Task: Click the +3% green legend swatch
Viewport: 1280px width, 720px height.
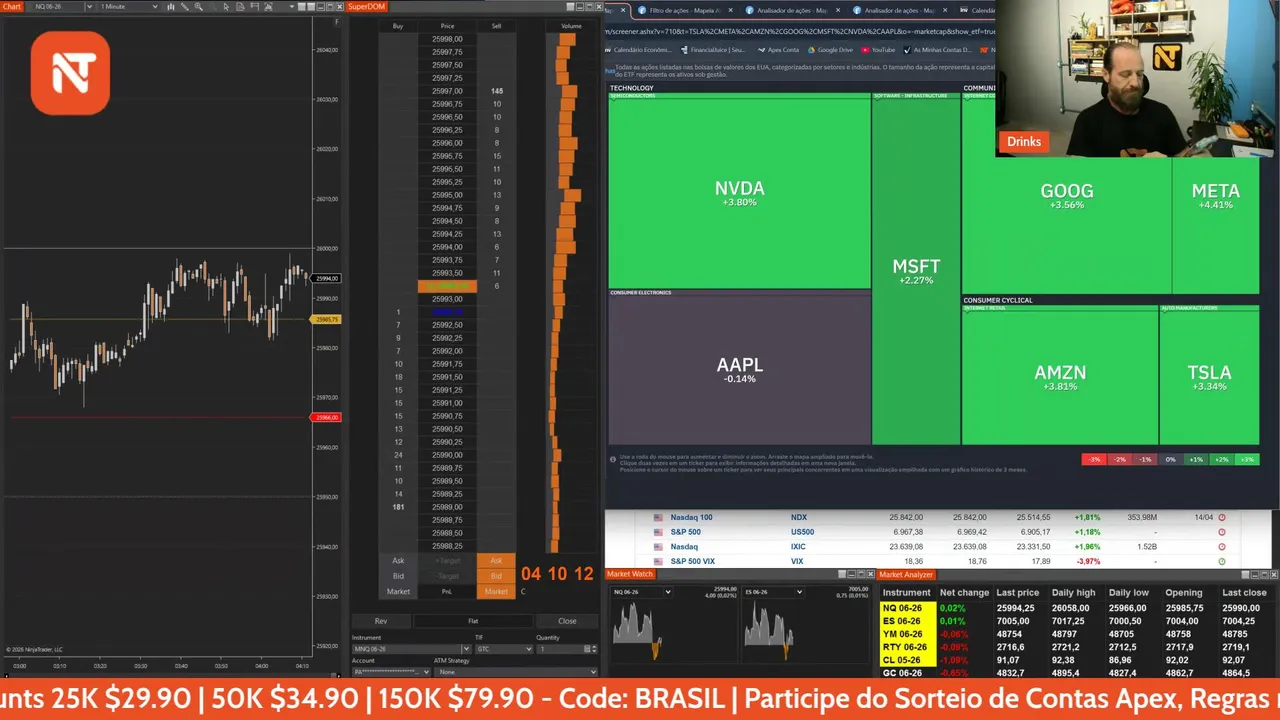Action: click(x=1246, y=459)
